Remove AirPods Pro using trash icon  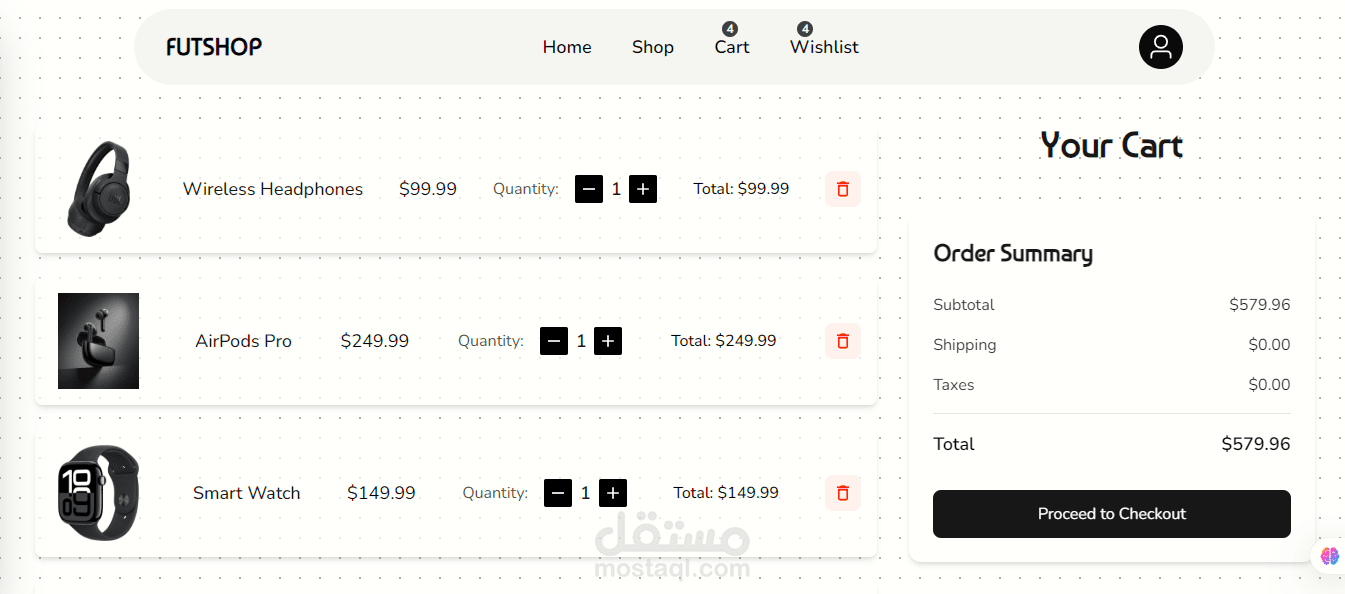pos(843,341)
